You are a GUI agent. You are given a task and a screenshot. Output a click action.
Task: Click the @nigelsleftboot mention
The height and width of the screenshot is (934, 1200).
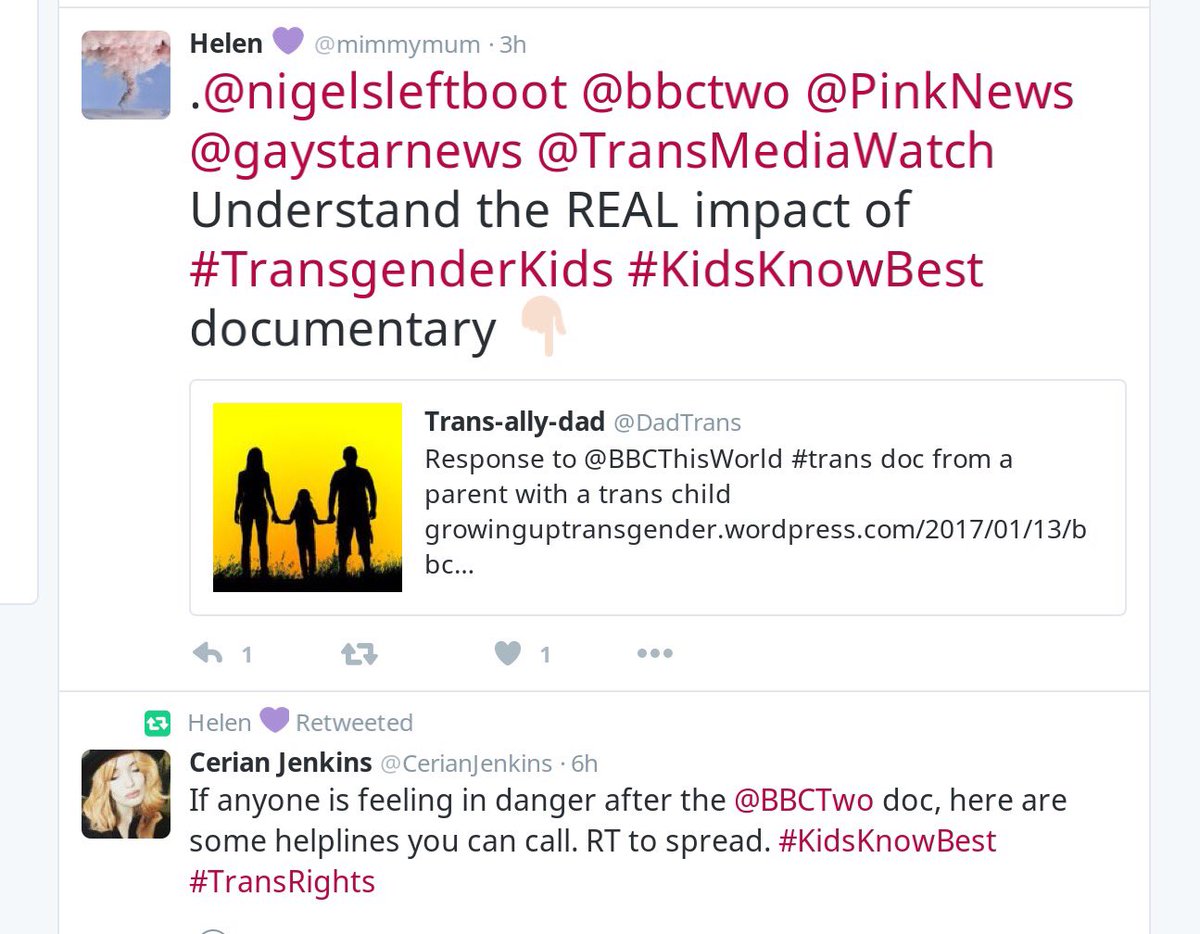pos(384,92)
